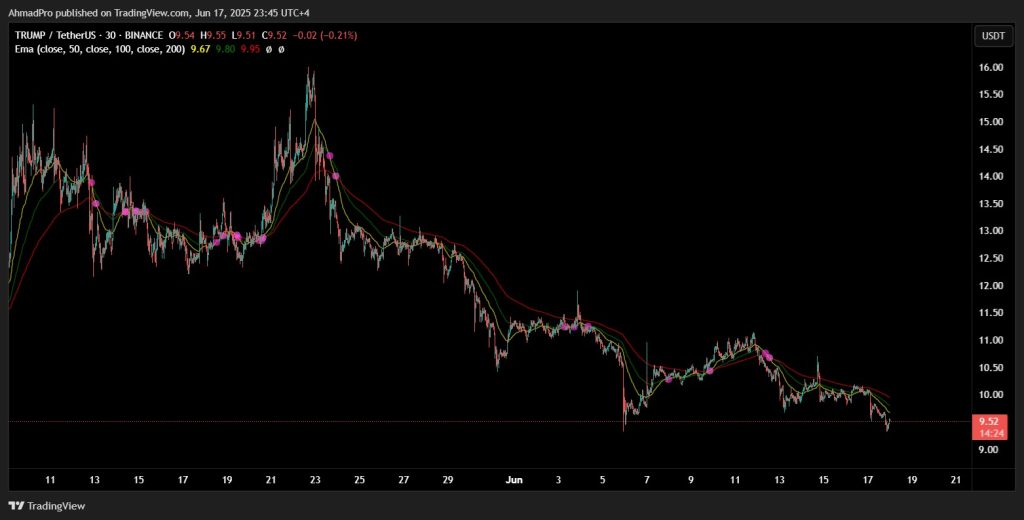Click the Jun label on time axis
Viewport: 1024px width, 520px height.
[513, 480]
